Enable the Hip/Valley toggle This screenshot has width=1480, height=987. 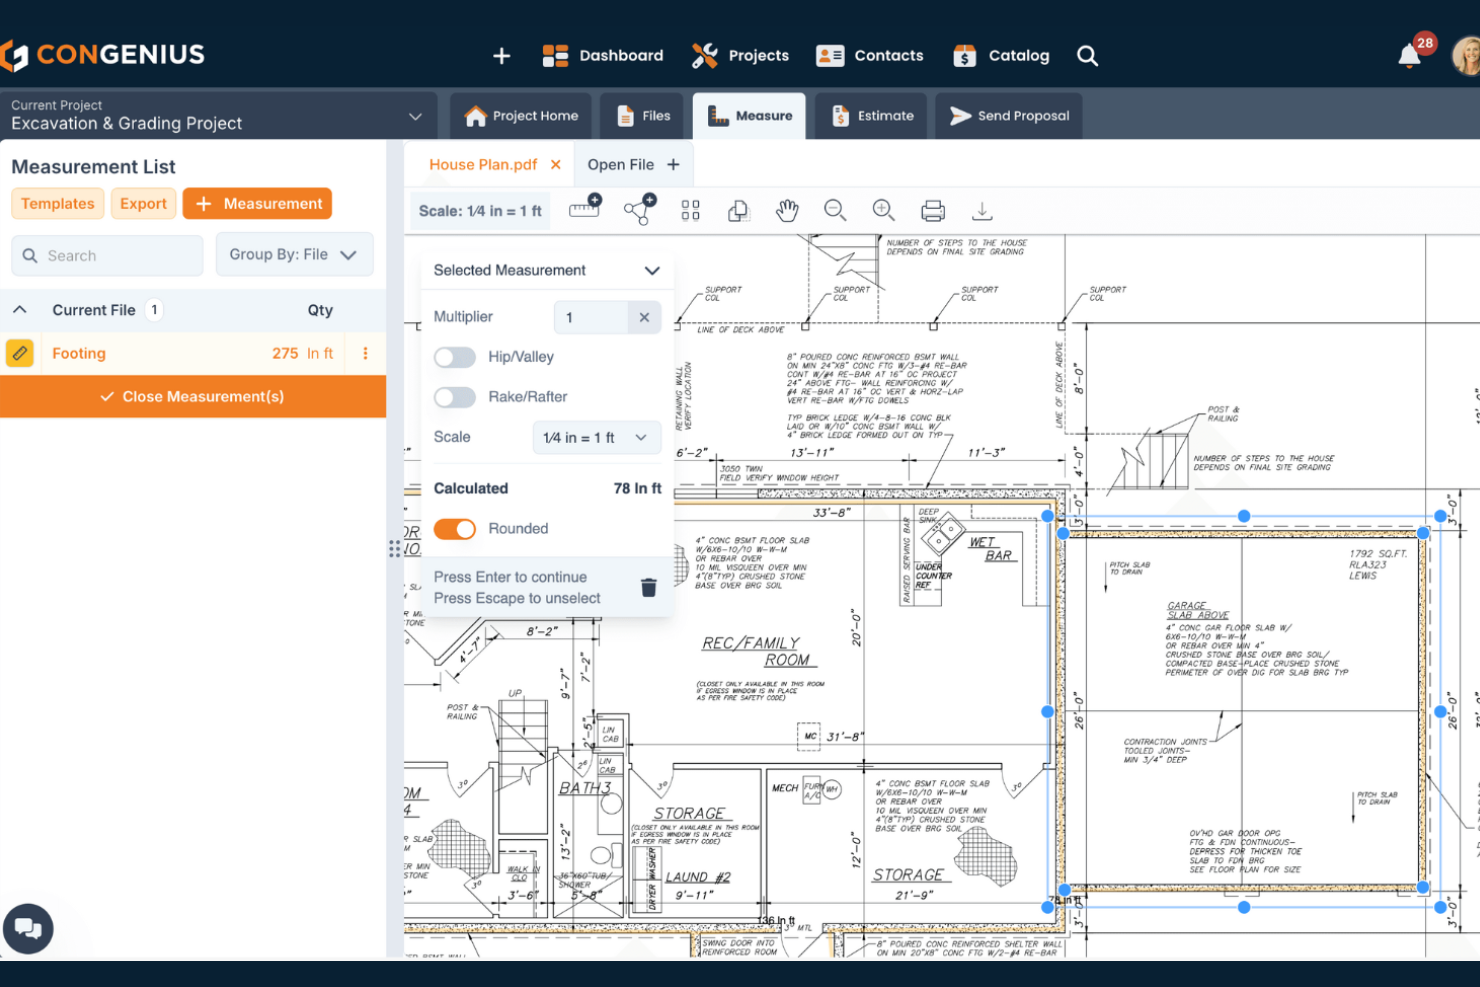pos(455,357)
